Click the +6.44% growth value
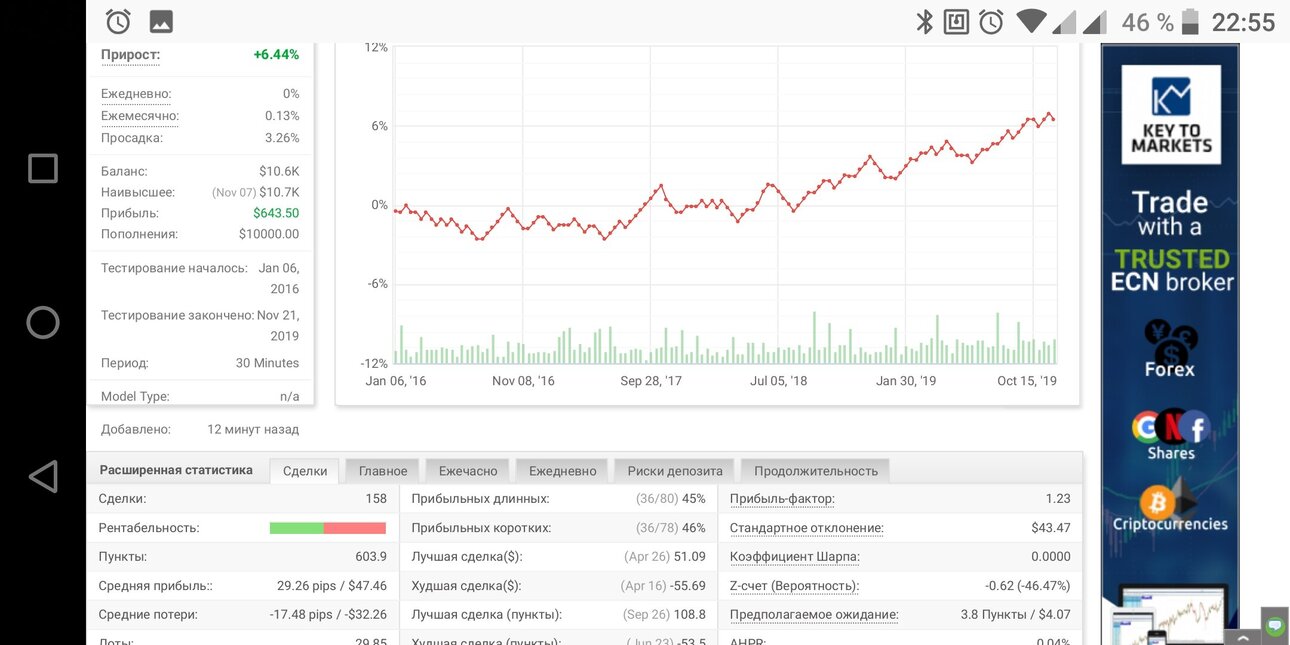The width and height of the screenshot is (1290, 645). (x=276, y=55)
